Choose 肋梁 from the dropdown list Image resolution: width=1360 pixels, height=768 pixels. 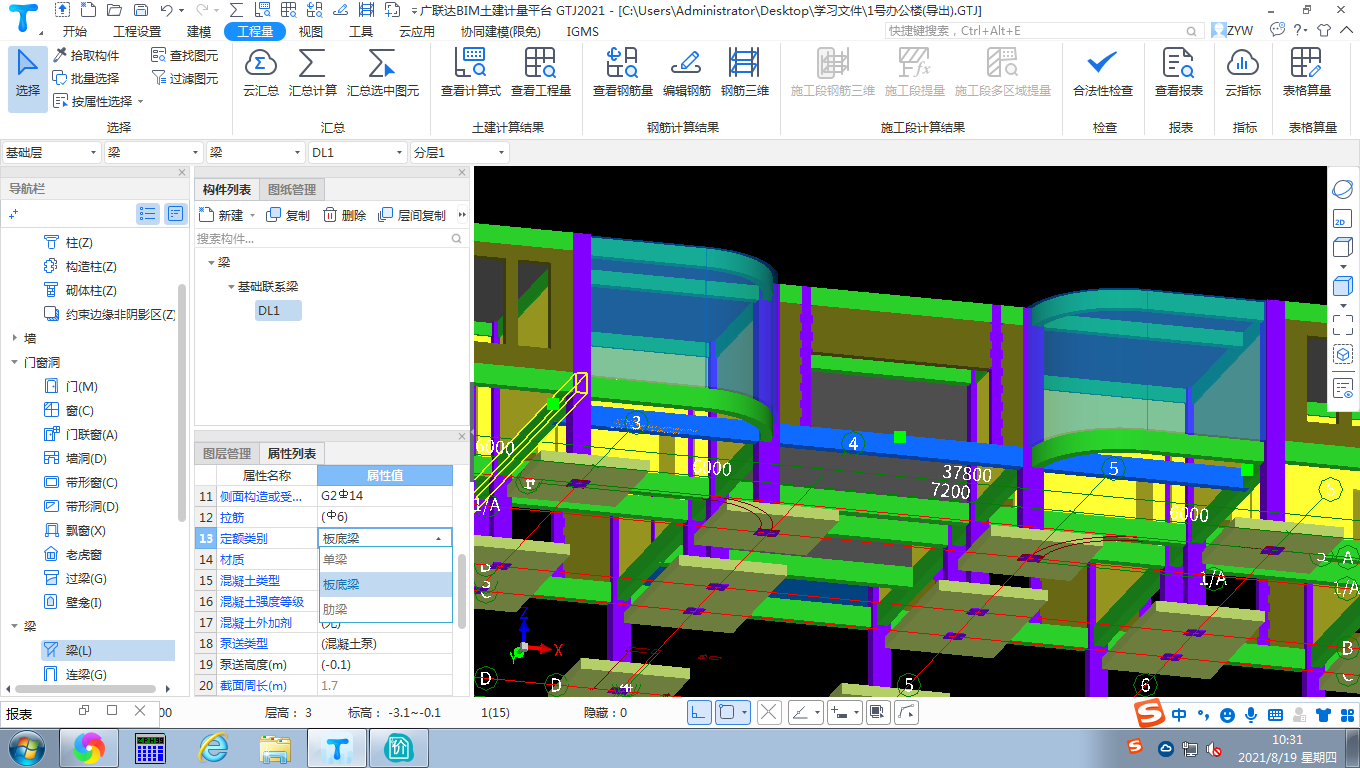[x=385, y=609]
